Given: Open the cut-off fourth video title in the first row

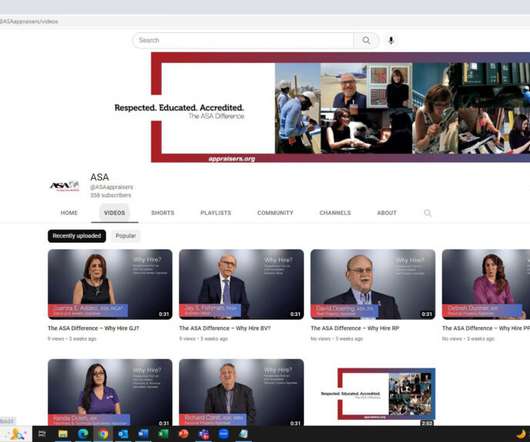Looking at the screenshot, I should click(x=486, y=328).
